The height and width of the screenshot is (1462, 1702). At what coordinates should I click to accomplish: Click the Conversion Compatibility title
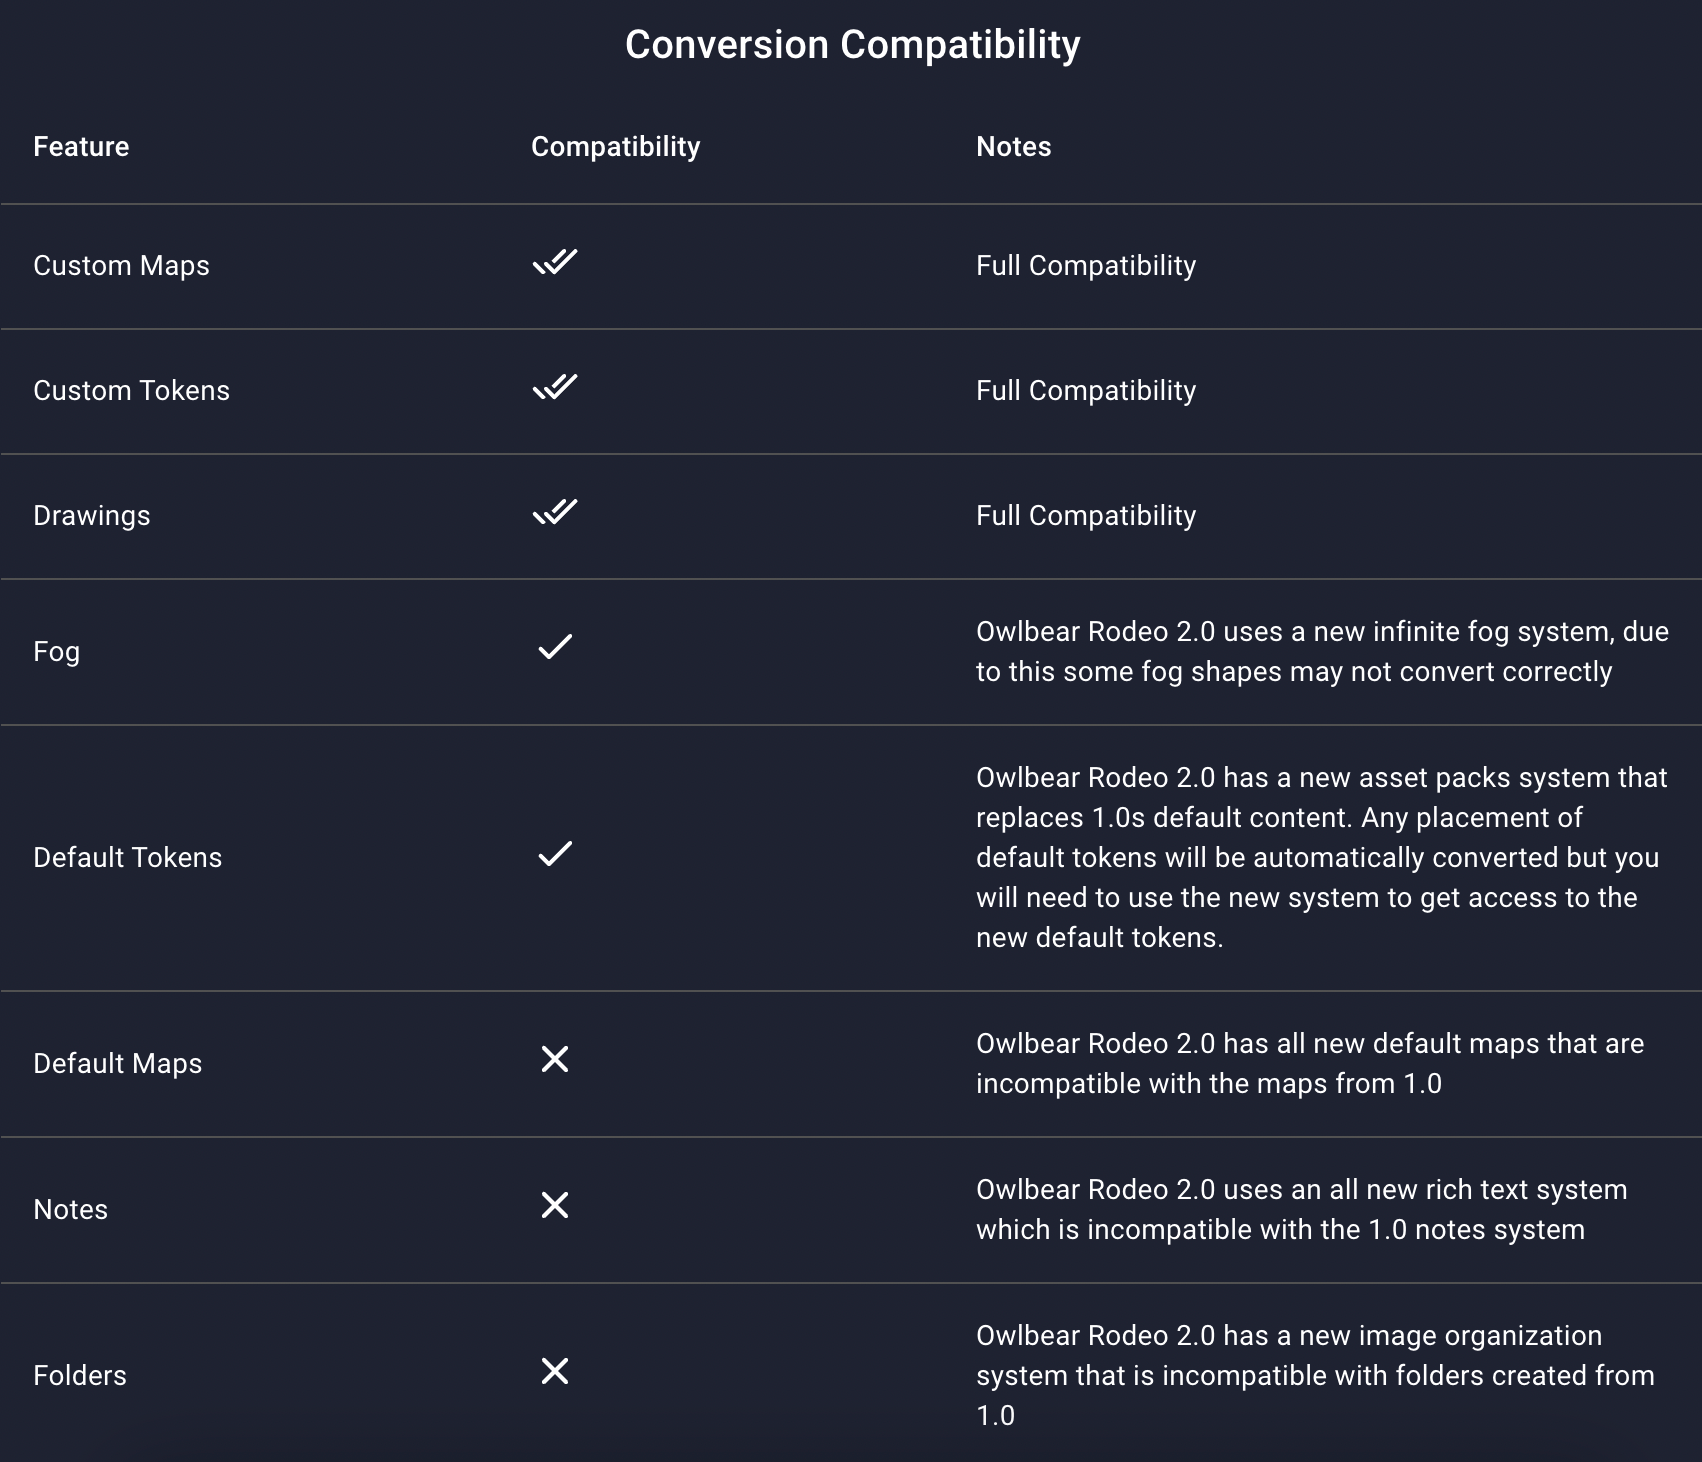tap(852, 45)
